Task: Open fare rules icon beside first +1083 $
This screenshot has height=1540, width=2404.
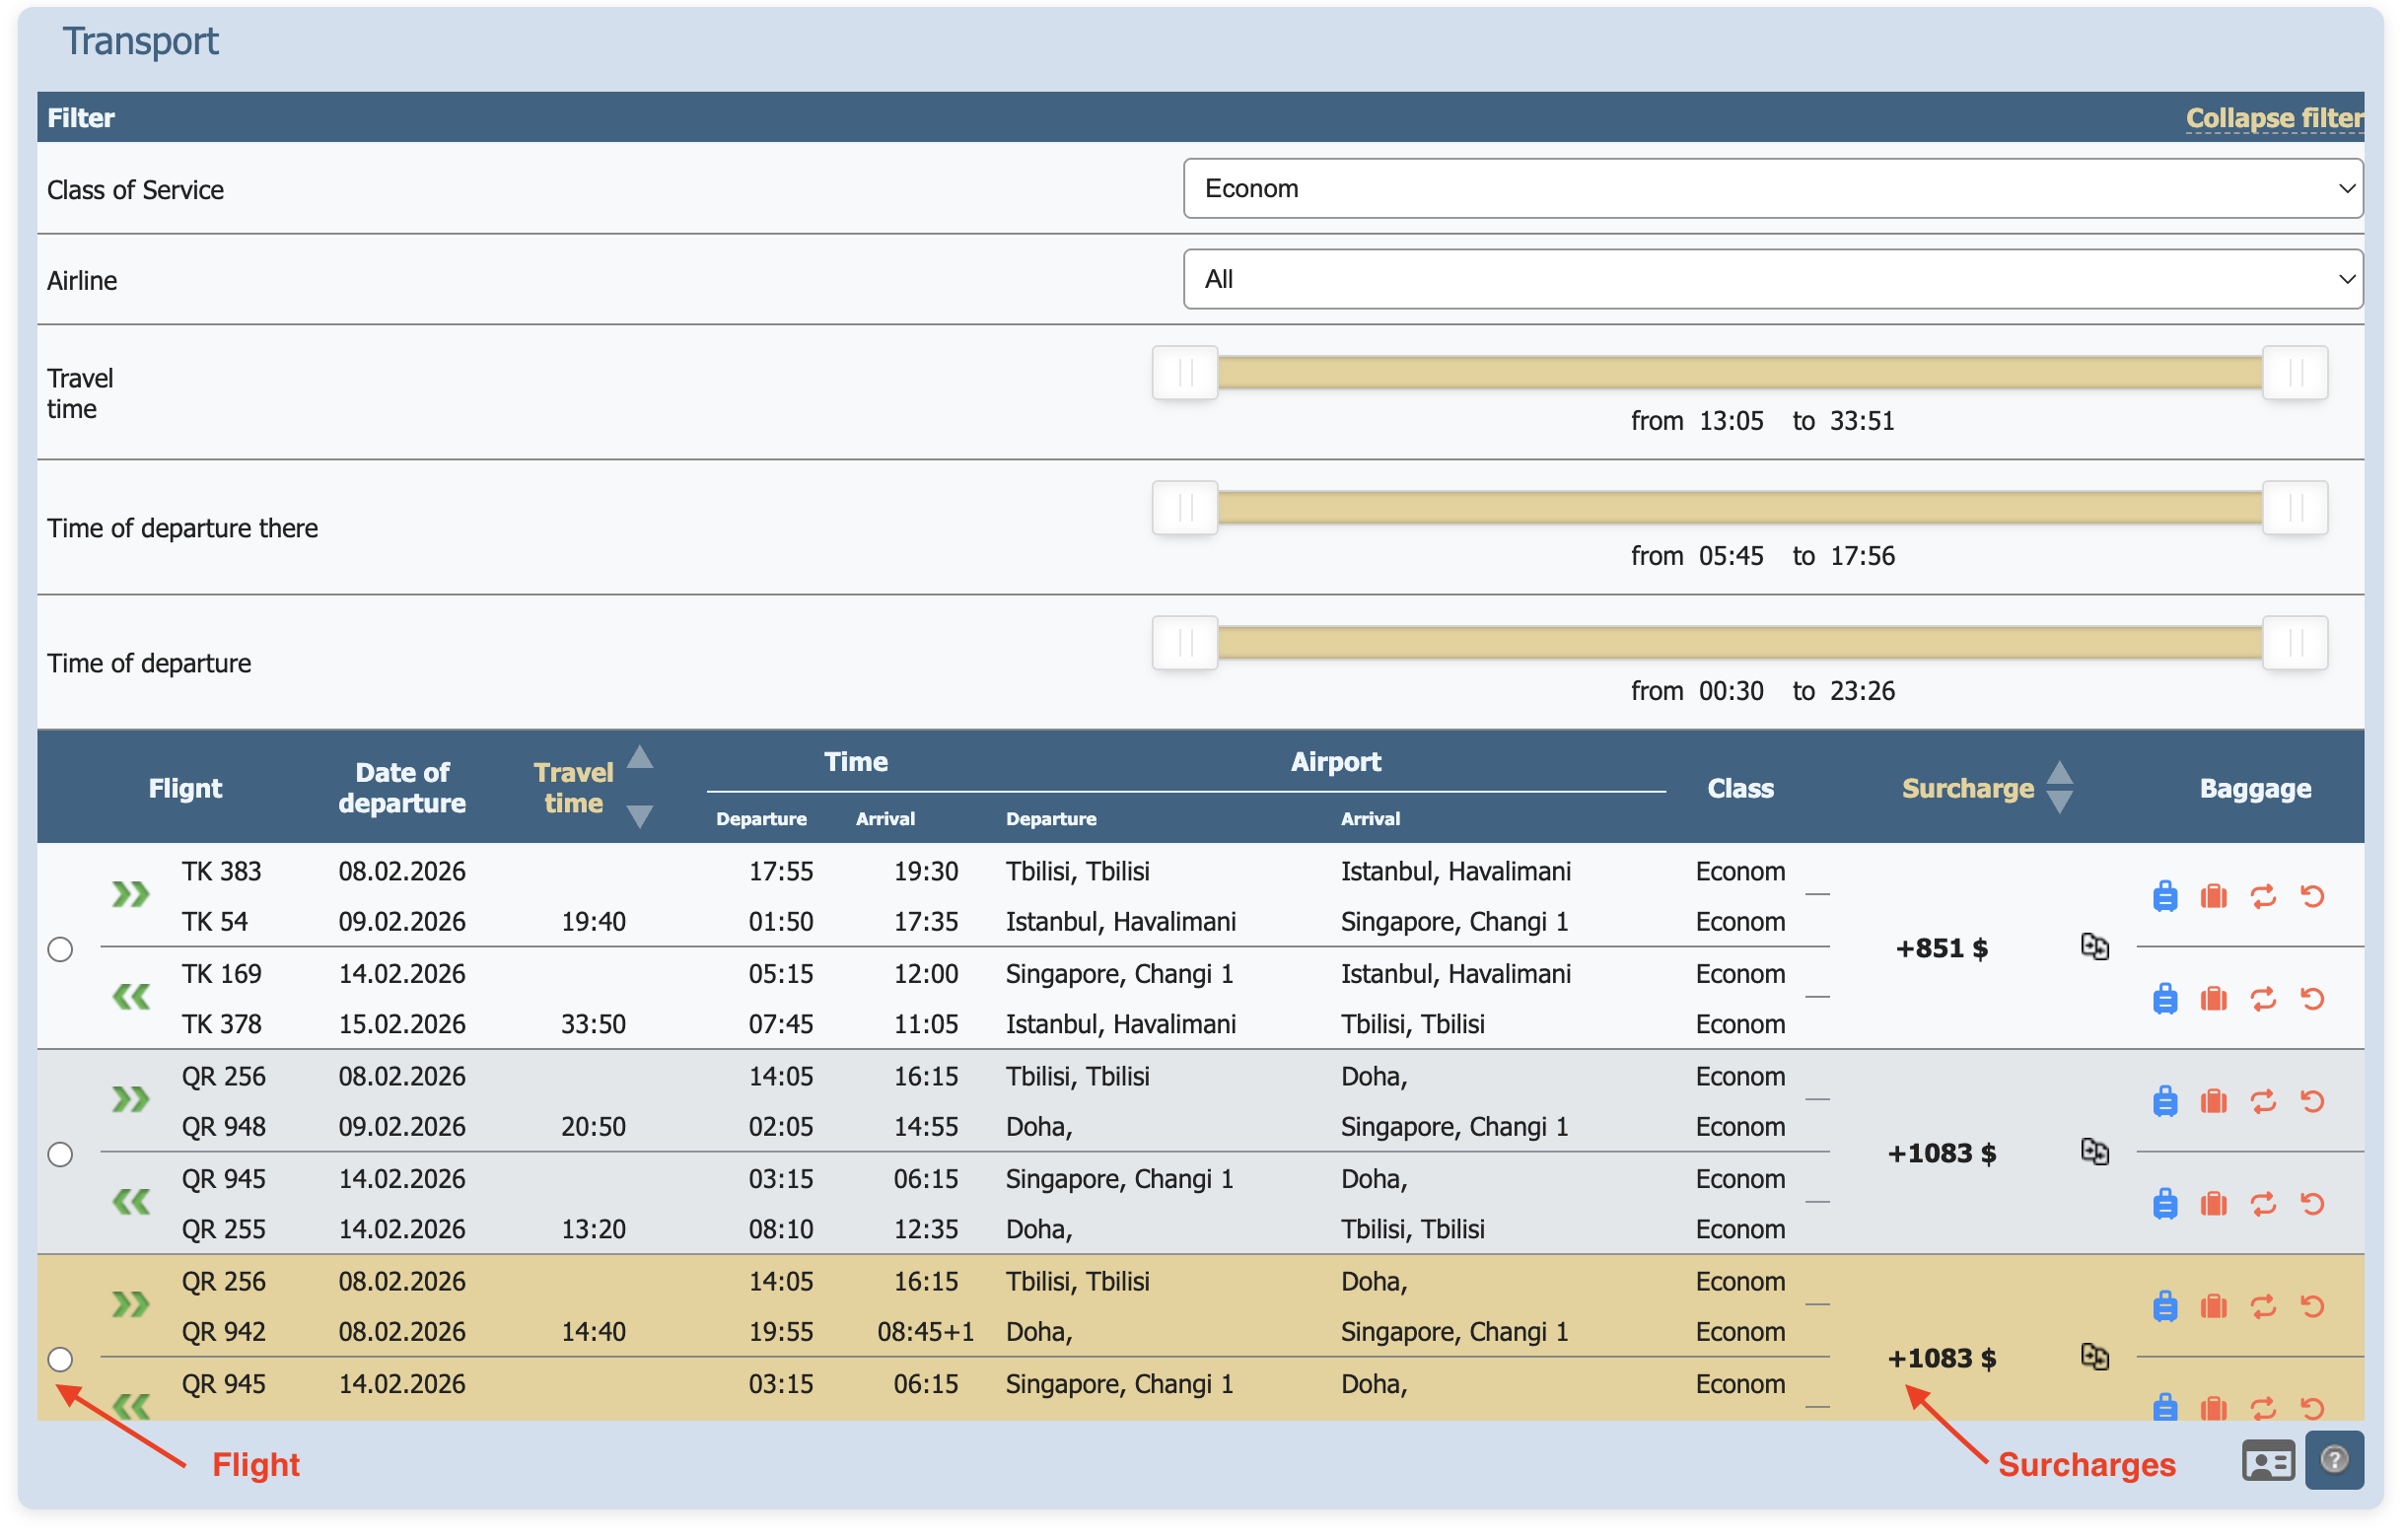Action: tap(2094, 1151)
